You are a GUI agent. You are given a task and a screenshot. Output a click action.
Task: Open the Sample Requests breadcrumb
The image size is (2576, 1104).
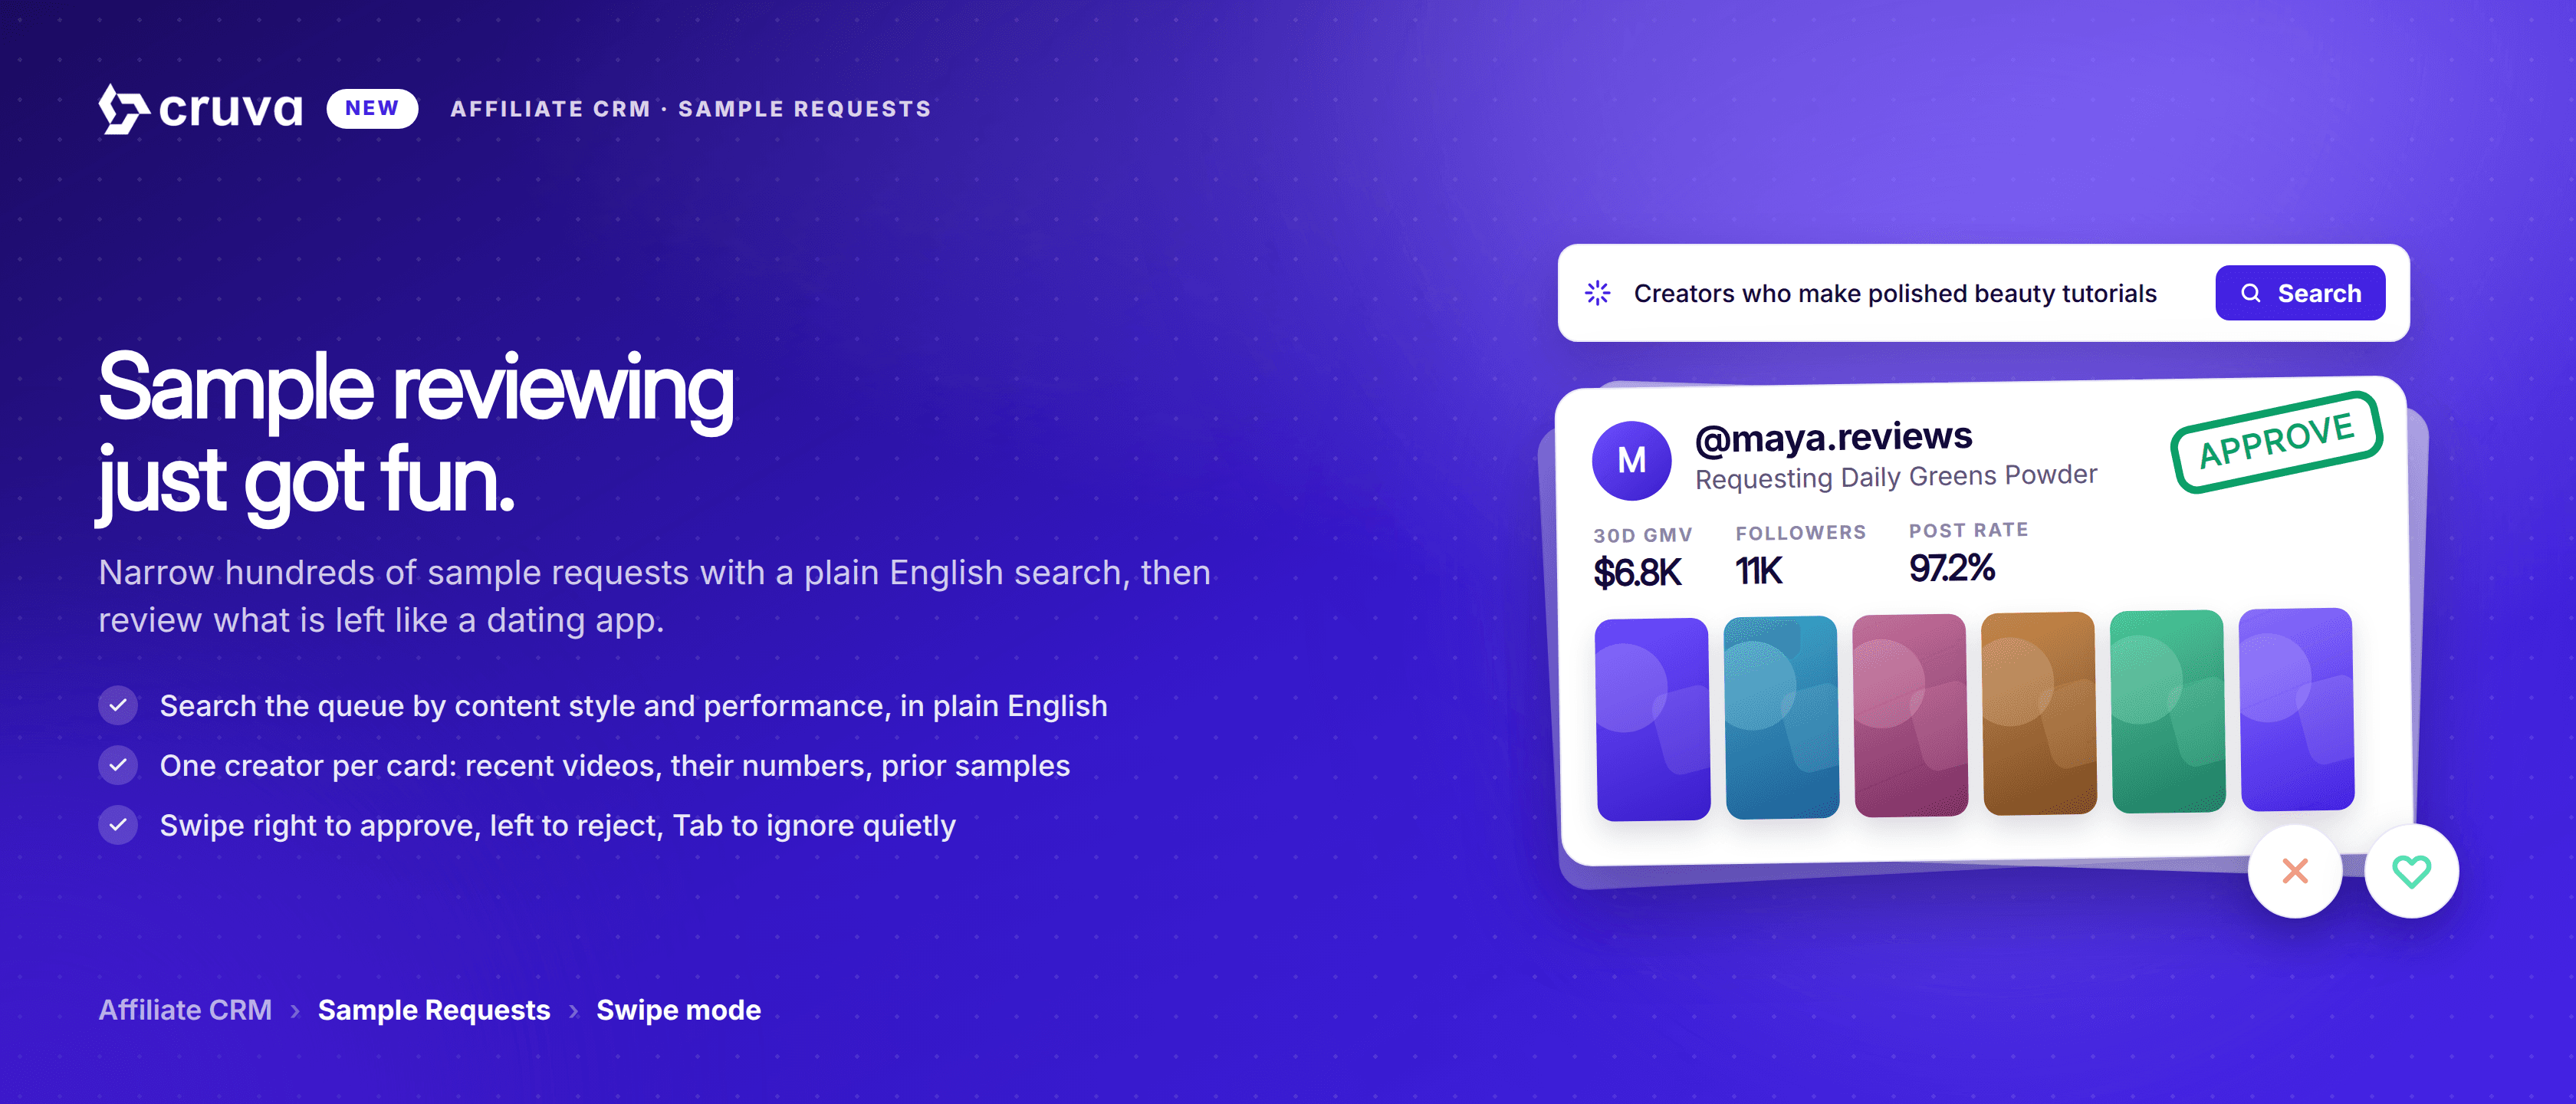434,1010
